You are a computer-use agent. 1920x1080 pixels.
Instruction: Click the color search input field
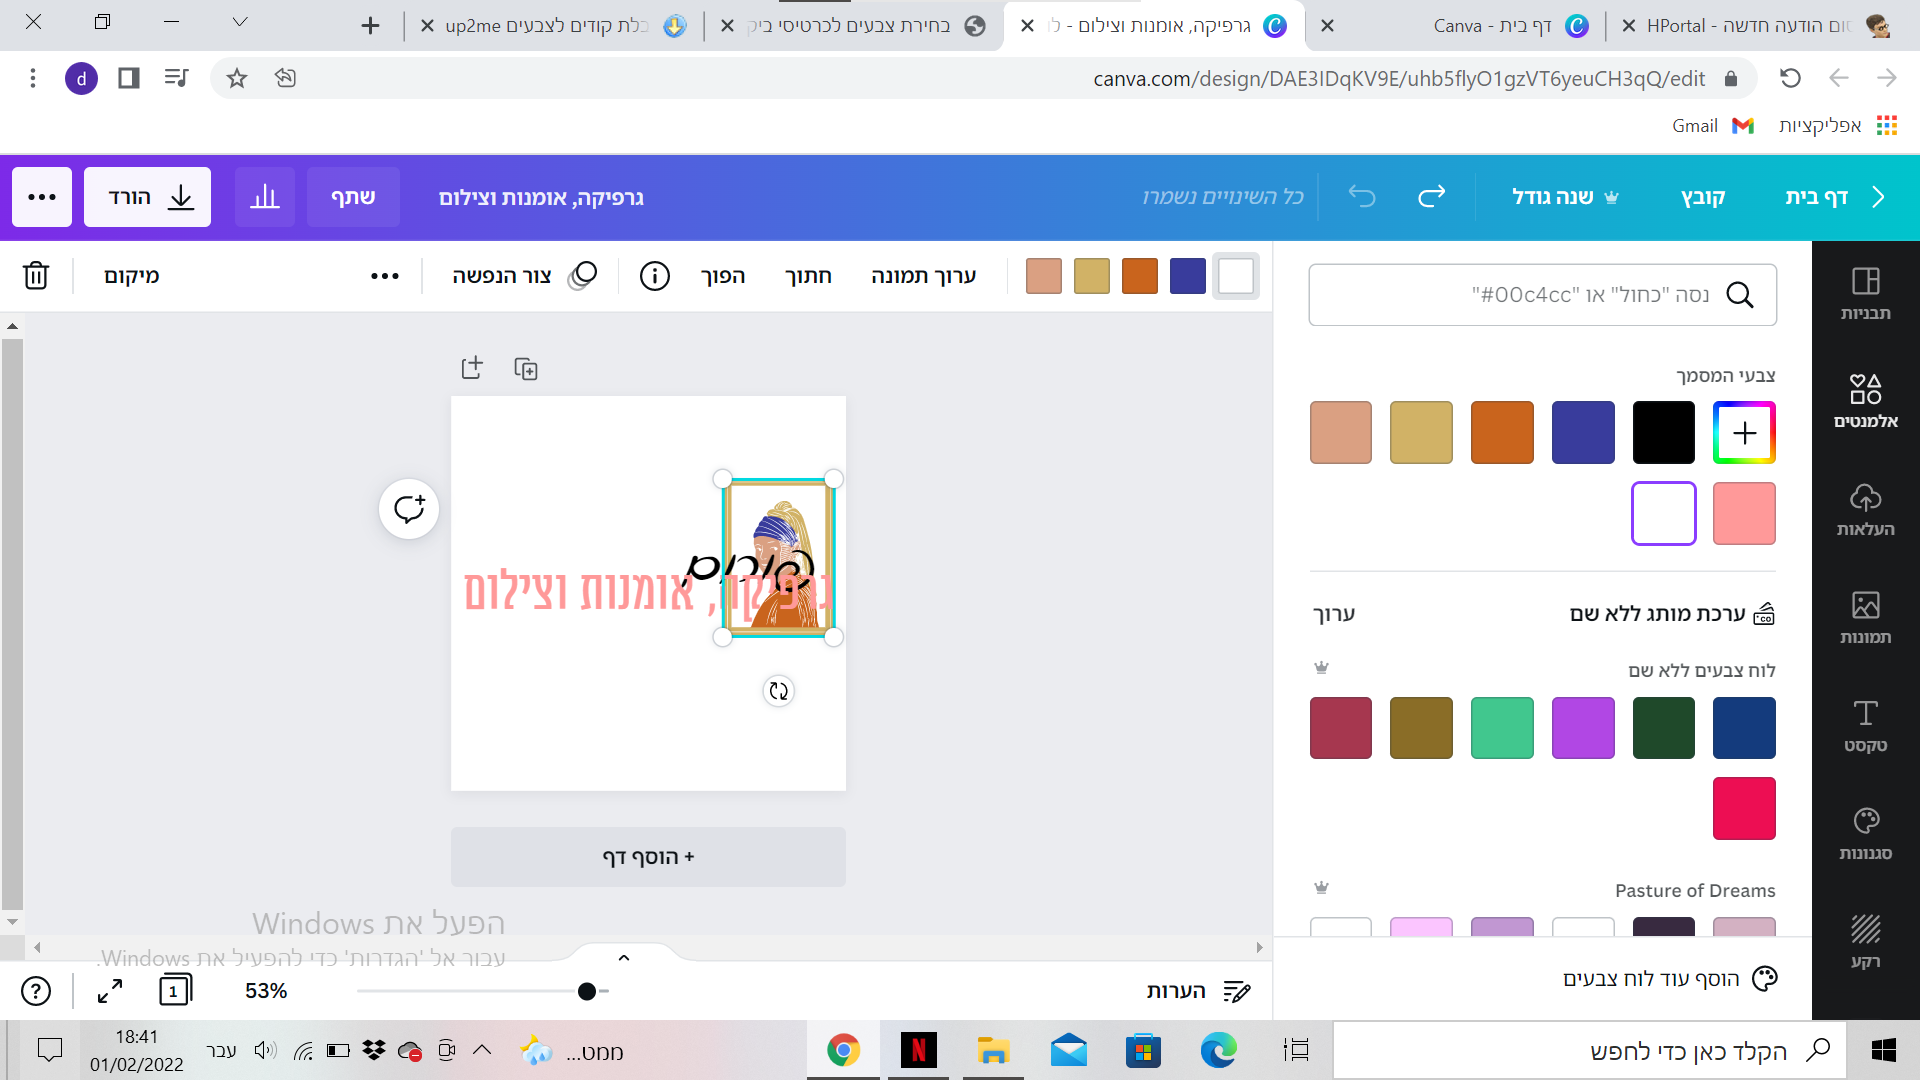pyautogui.click(x=1542, y=295)
